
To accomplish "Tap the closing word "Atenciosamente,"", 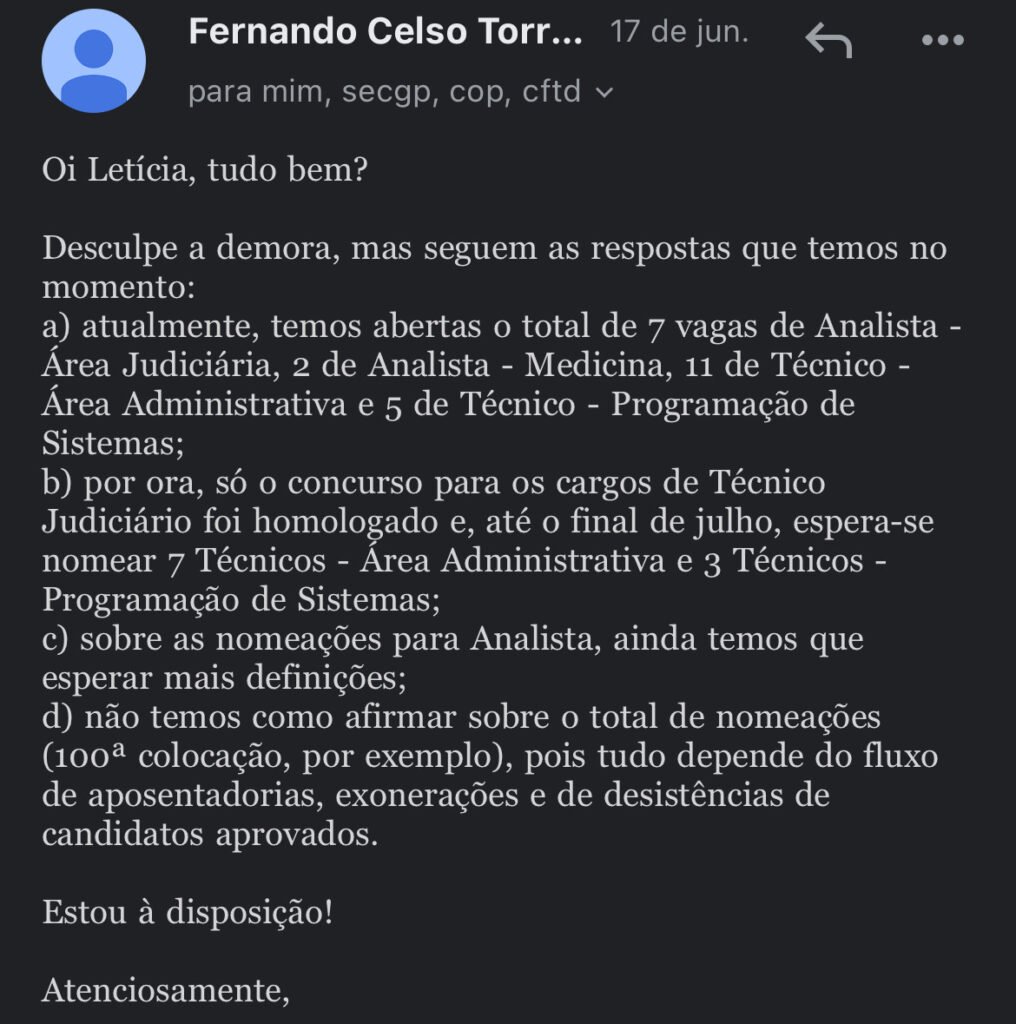I will (166, 990).
